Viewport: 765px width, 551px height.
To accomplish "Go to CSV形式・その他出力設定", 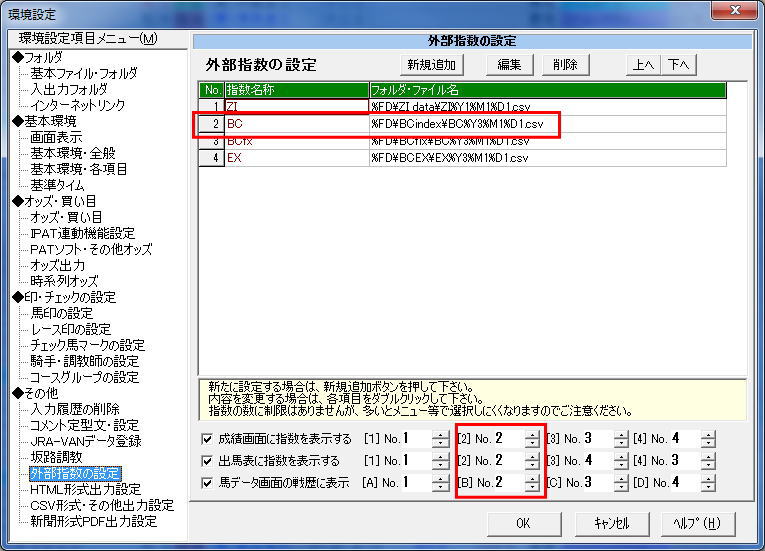I will coord(92,505).
